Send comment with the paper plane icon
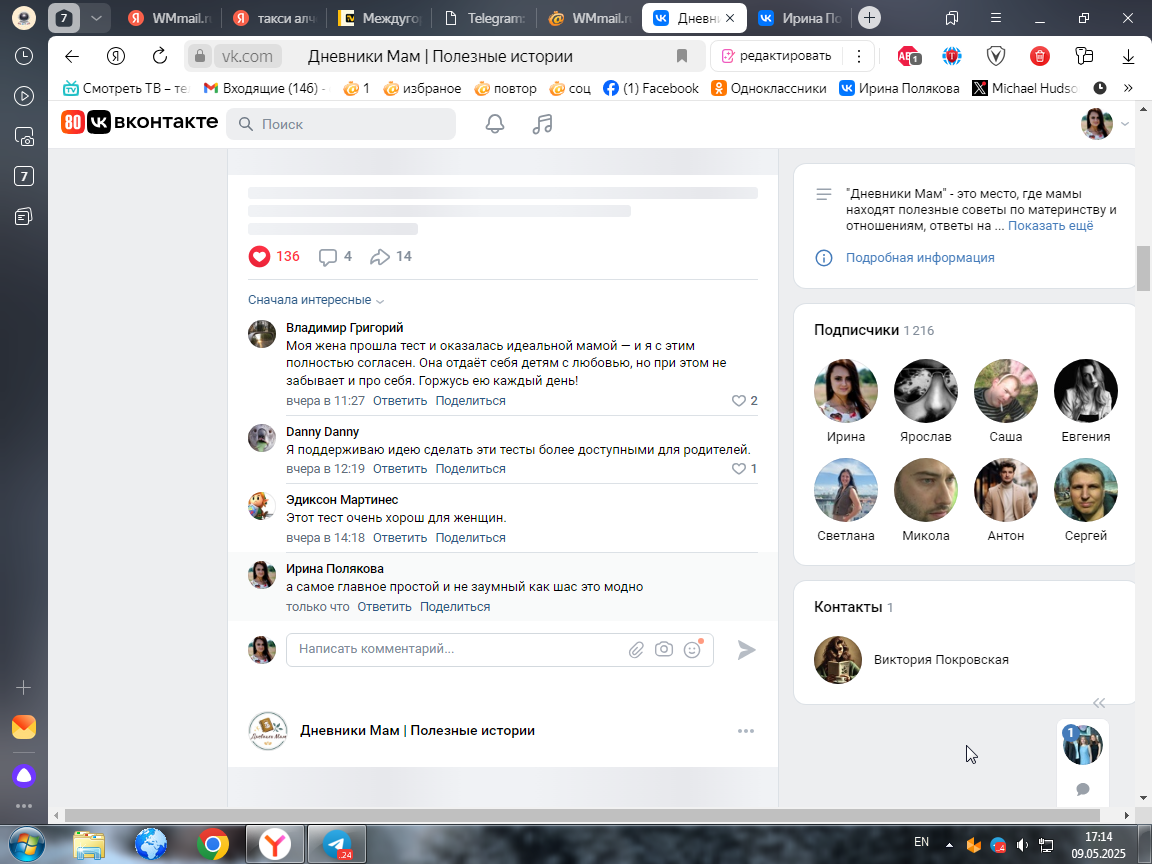Viewport: 1152px width, 864px height. [x=746, y=649]
